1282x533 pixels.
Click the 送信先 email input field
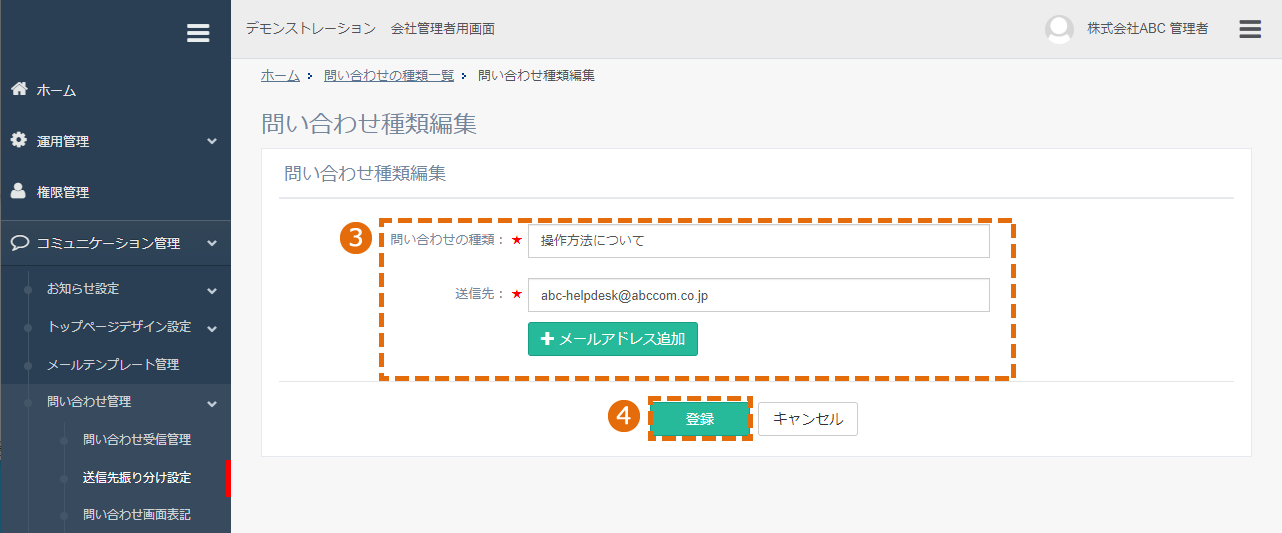[x=759, y=295]
